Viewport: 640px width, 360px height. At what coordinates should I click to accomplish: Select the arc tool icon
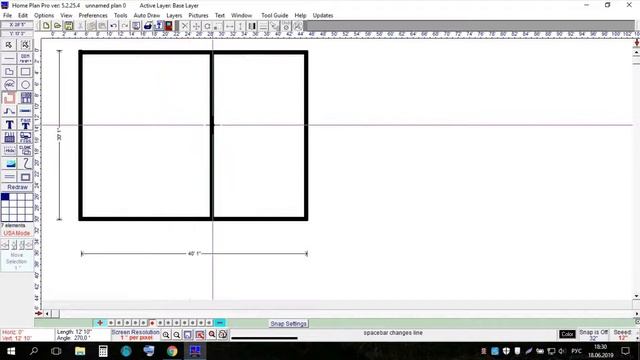click(x=9, y=85)
